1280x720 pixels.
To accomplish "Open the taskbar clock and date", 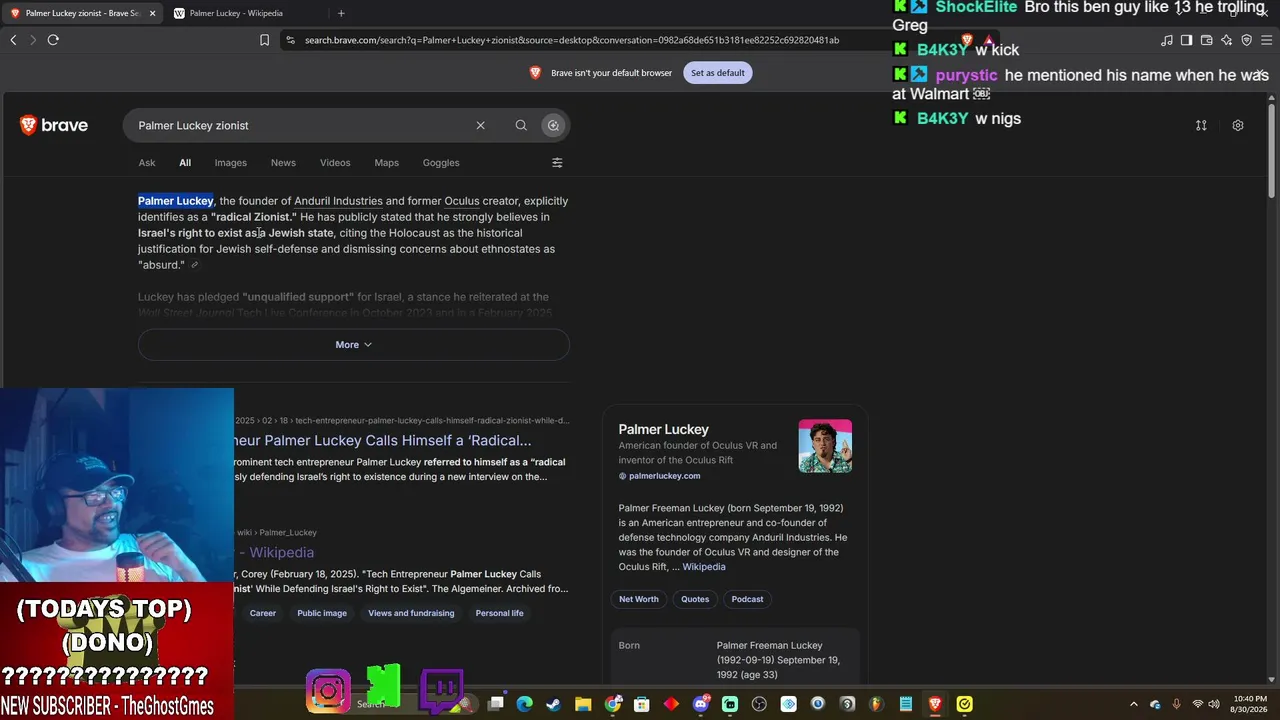I will coord(1250,704).
